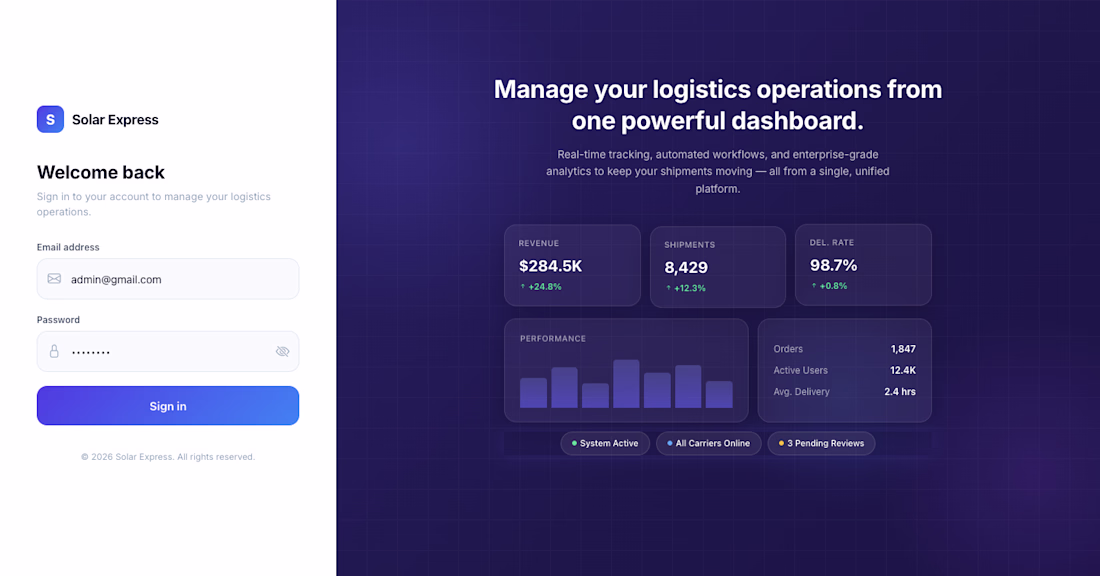Click the tallest bar in Performance chart

[x=626, y=384]
